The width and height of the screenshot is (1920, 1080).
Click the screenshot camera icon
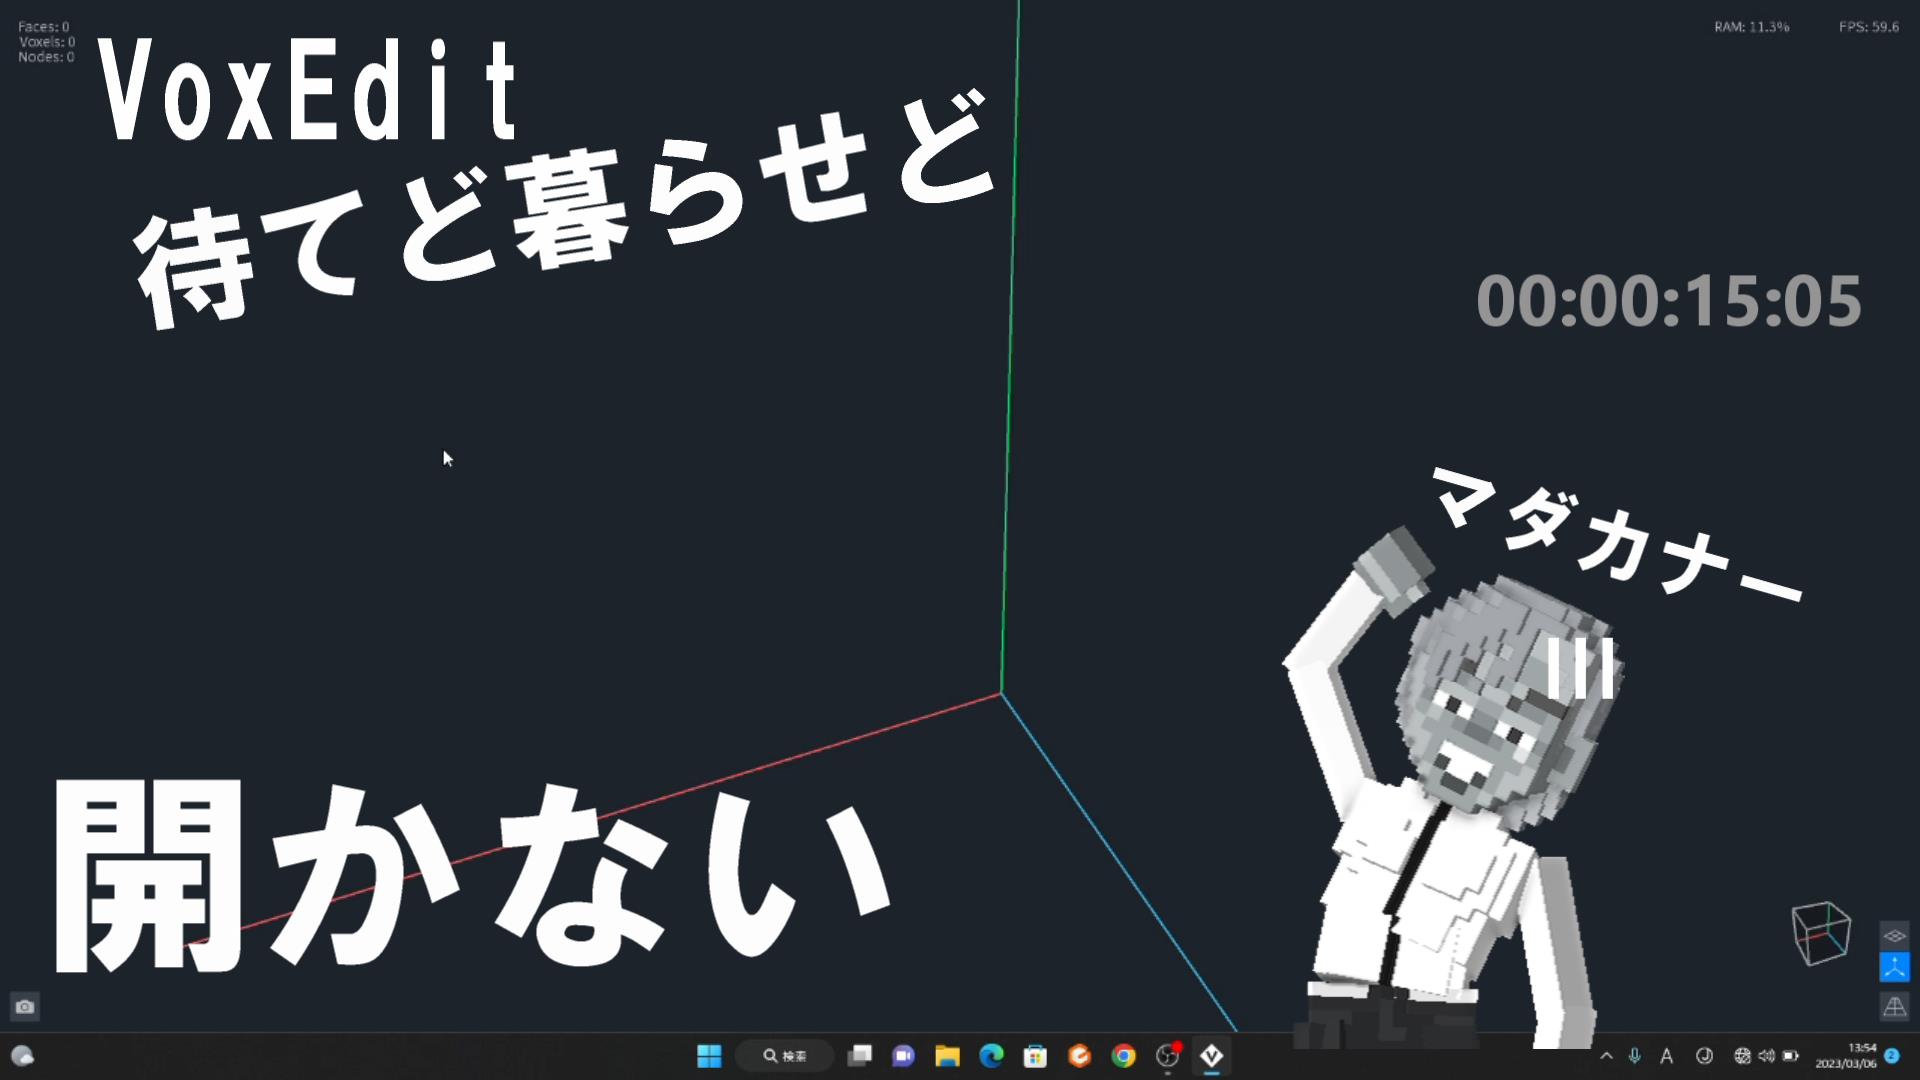pyautogui.click(x=25, y=1007)
